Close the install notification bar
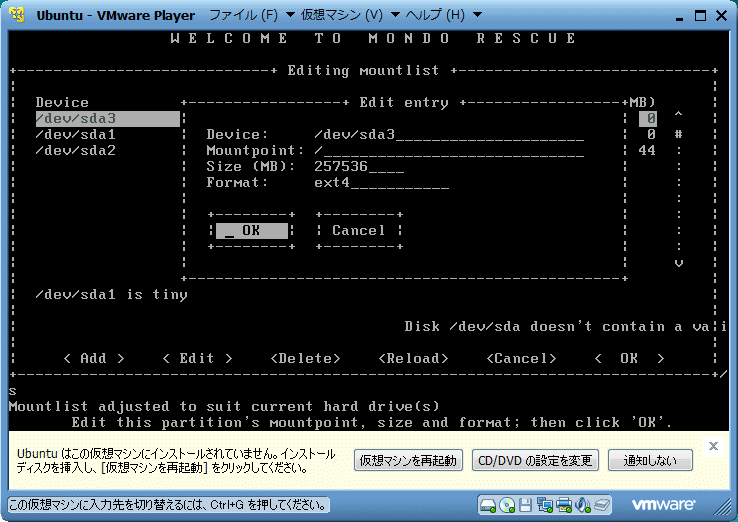738x522 pixels. click(x=713, y=446)
